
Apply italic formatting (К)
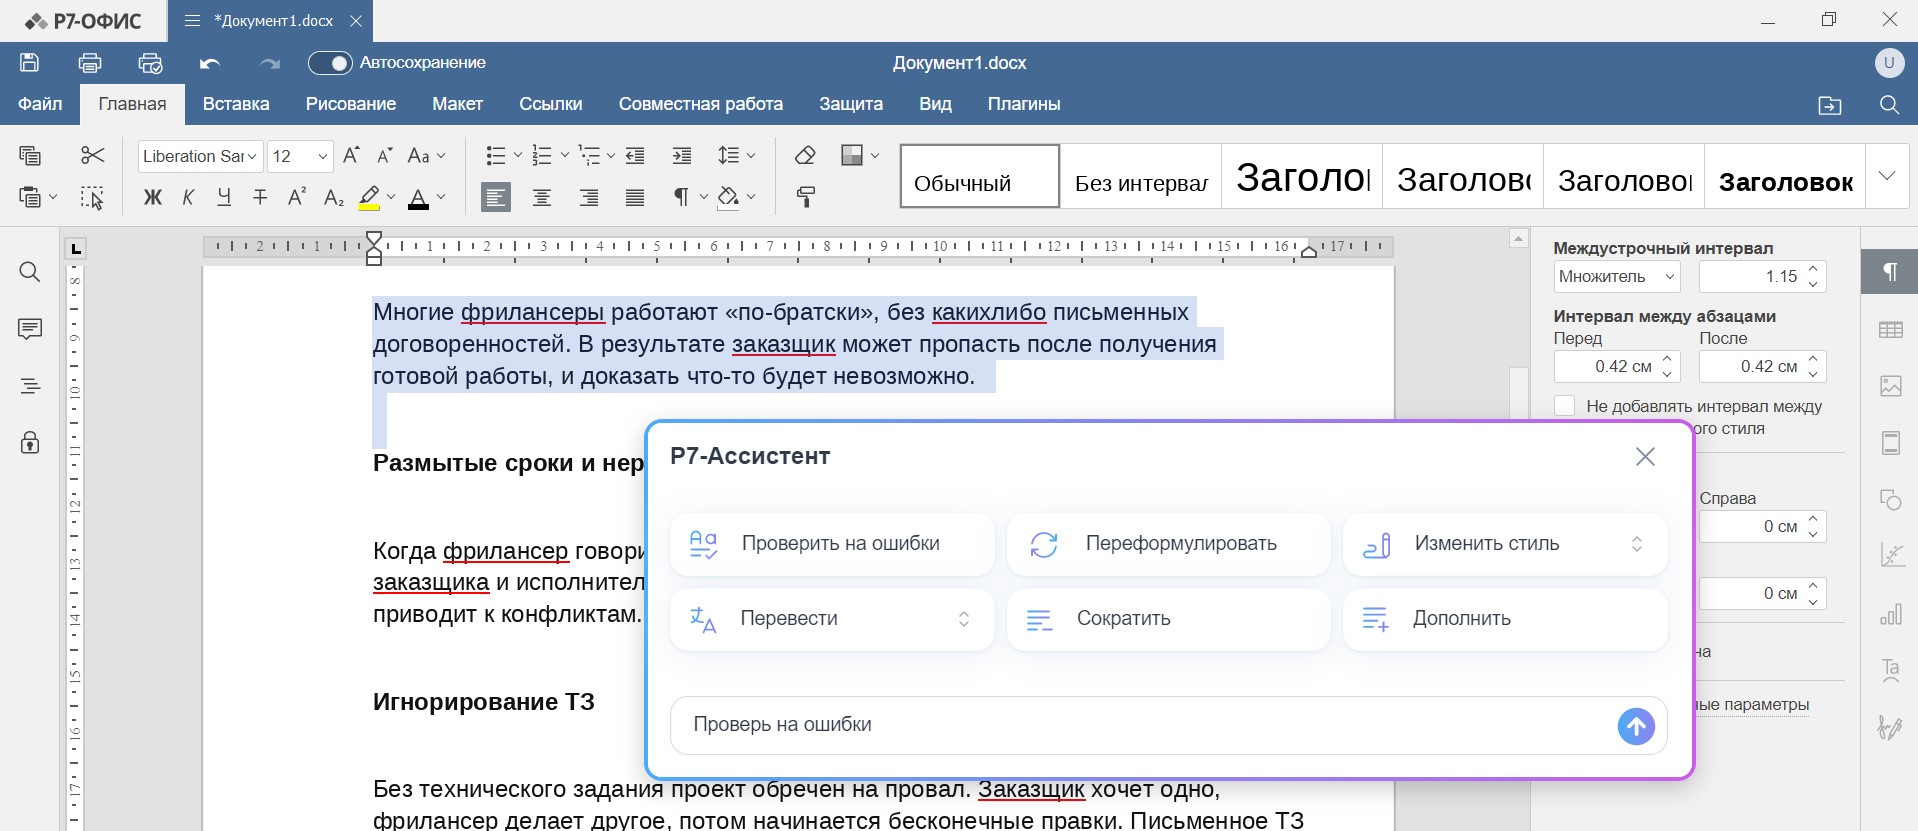188,197
